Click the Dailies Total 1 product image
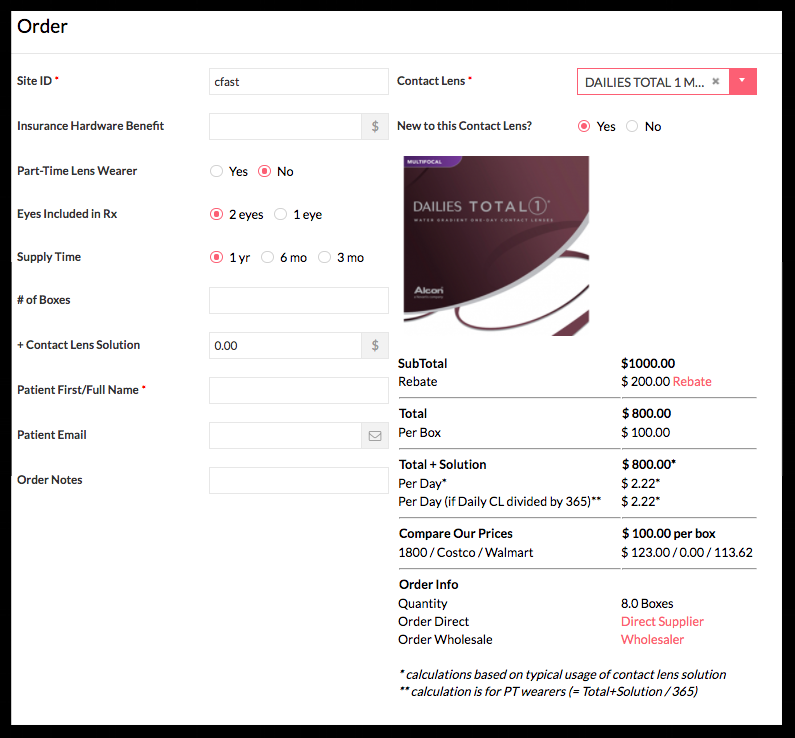The width and height of the screenshot is (795, 738). tap(496, 246)
